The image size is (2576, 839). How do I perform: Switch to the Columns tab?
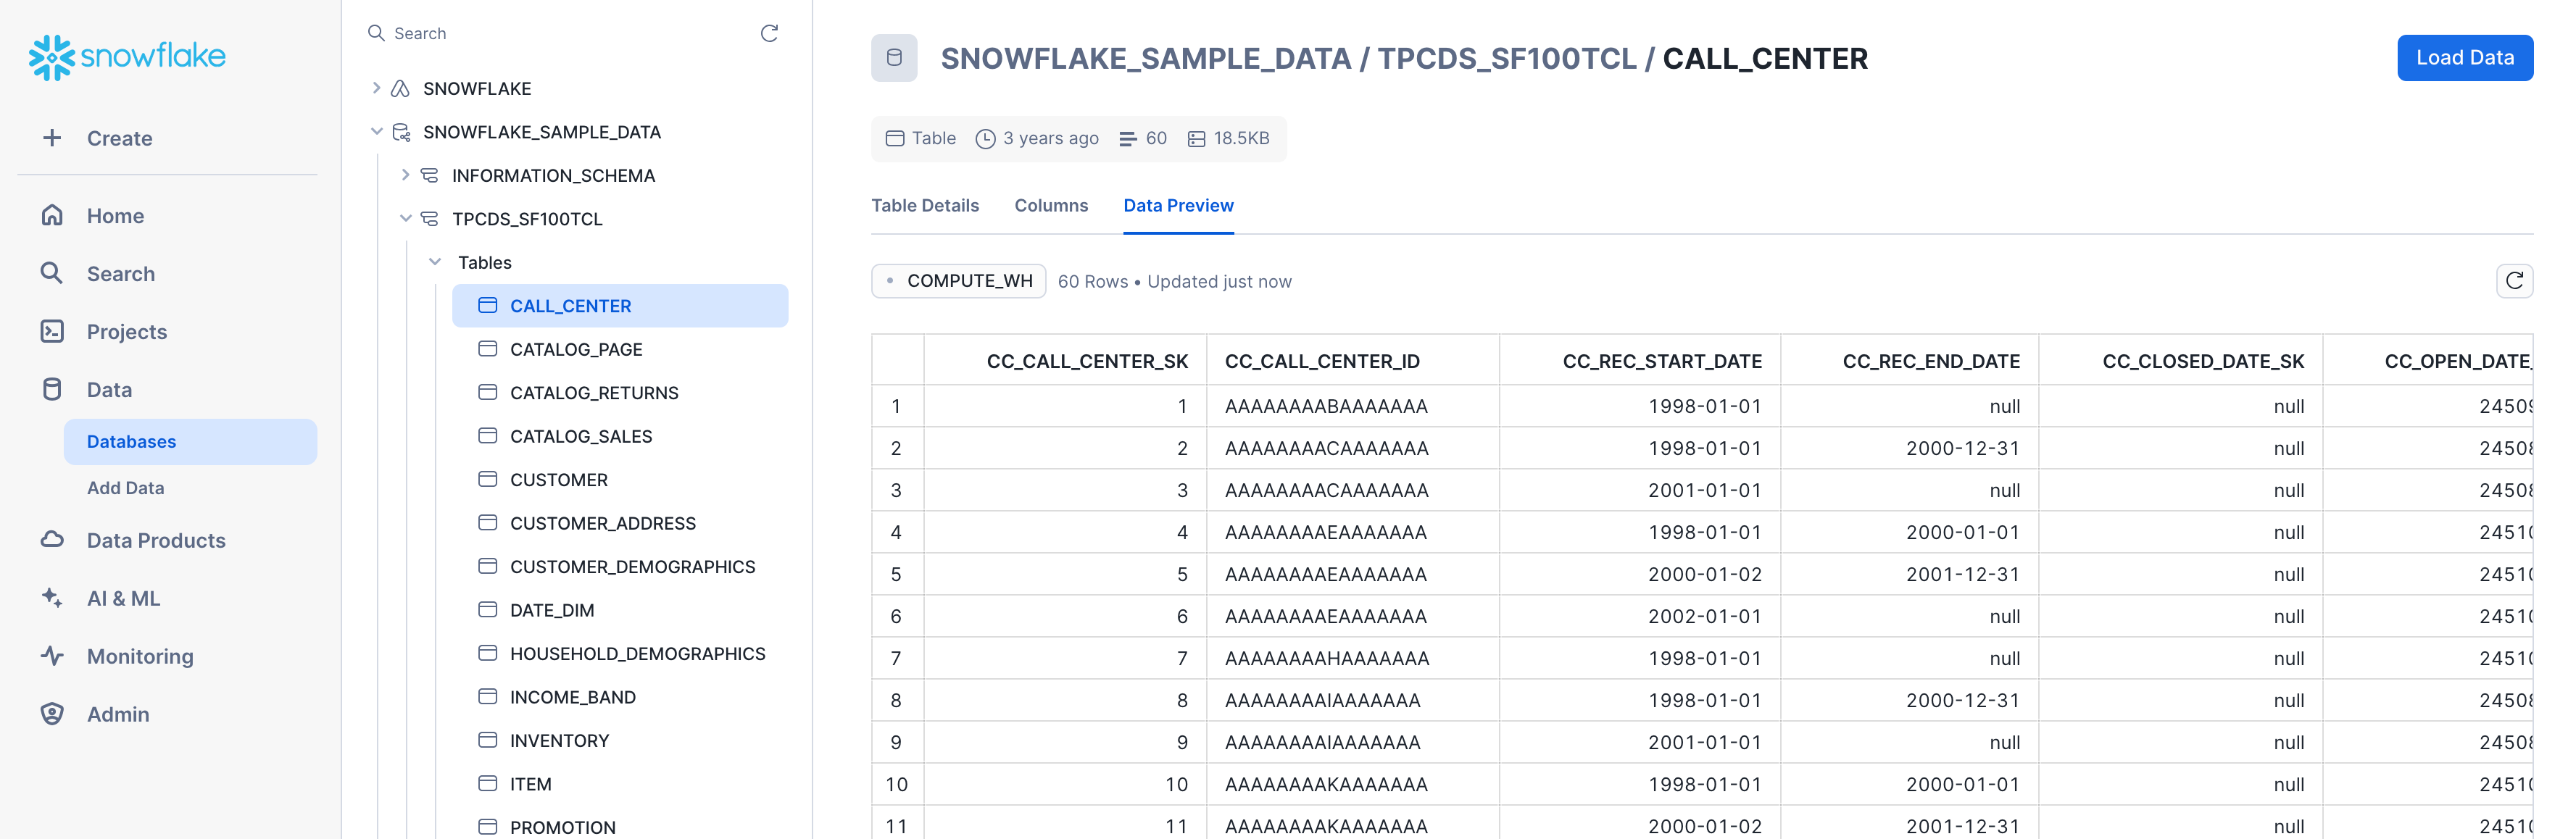click(x=1050, y=205)
